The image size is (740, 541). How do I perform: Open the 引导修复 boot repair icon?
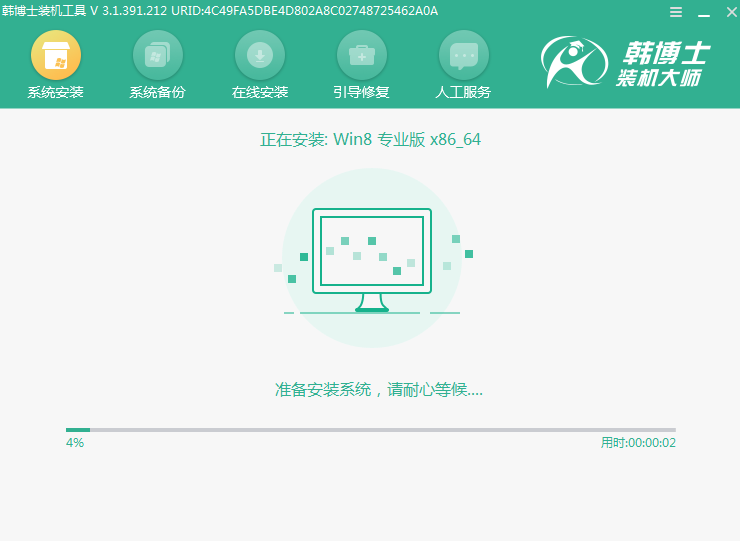point(361,55)
